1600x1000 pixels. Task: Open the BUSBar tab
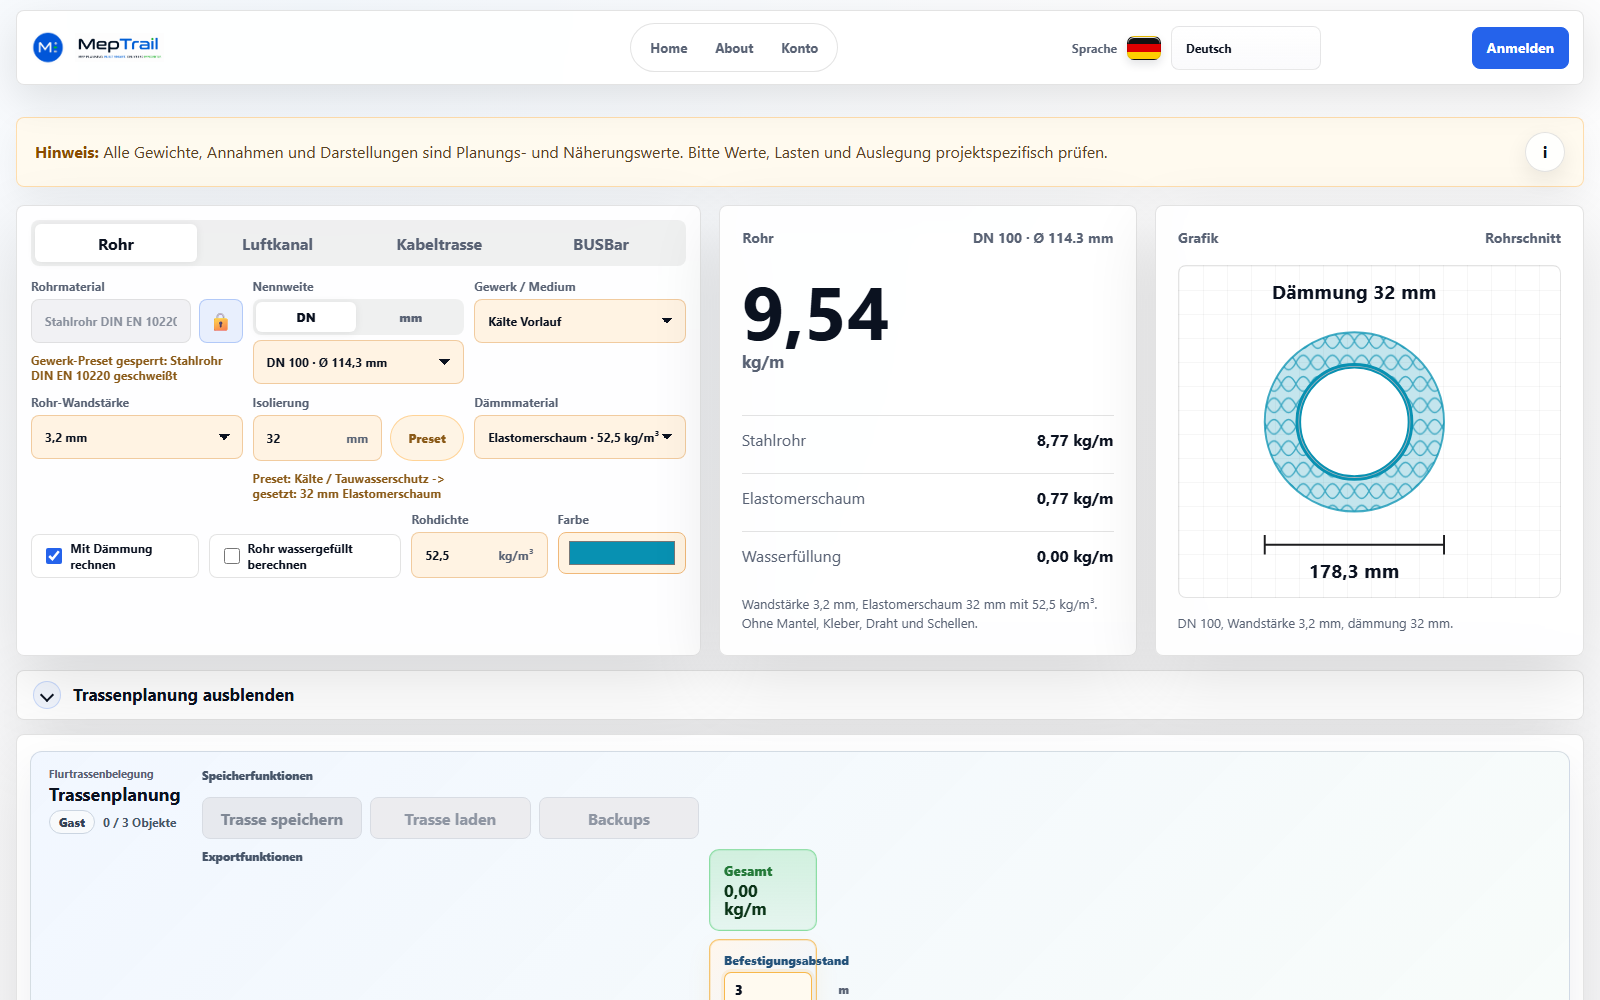point(601,244)
